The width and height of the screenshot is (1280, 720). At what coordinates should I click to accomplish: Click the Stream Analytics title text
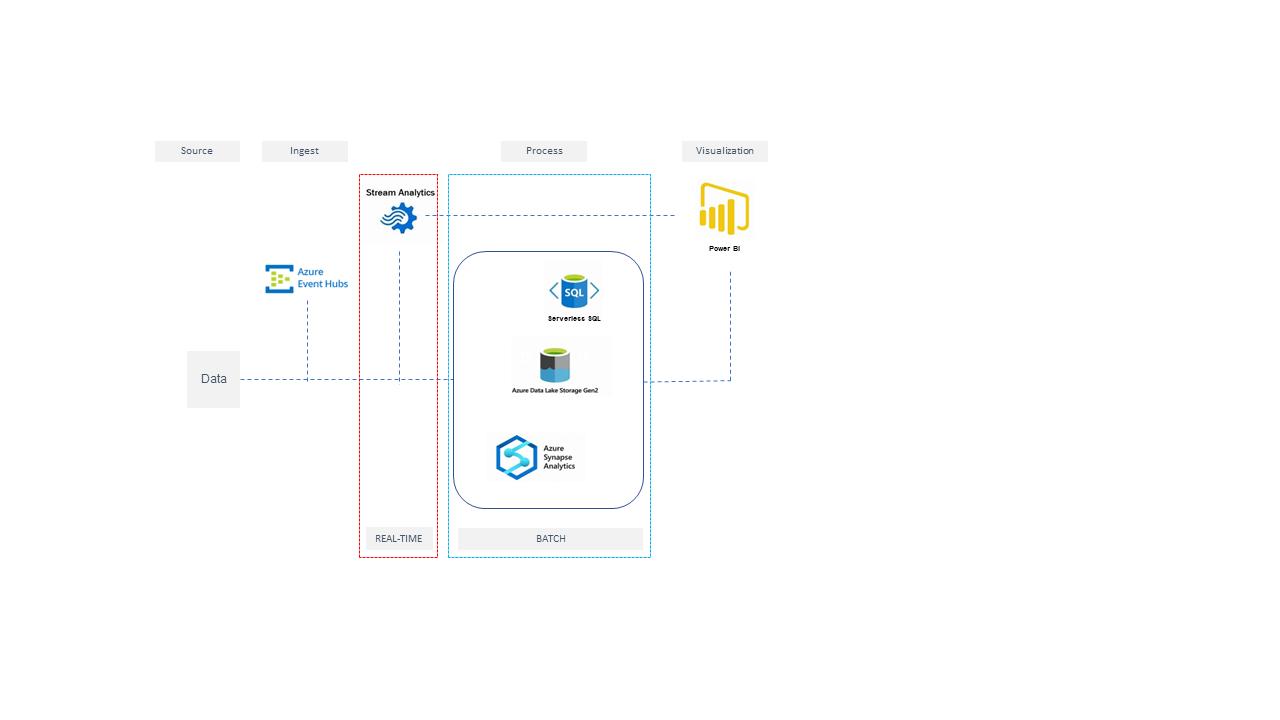400,192
